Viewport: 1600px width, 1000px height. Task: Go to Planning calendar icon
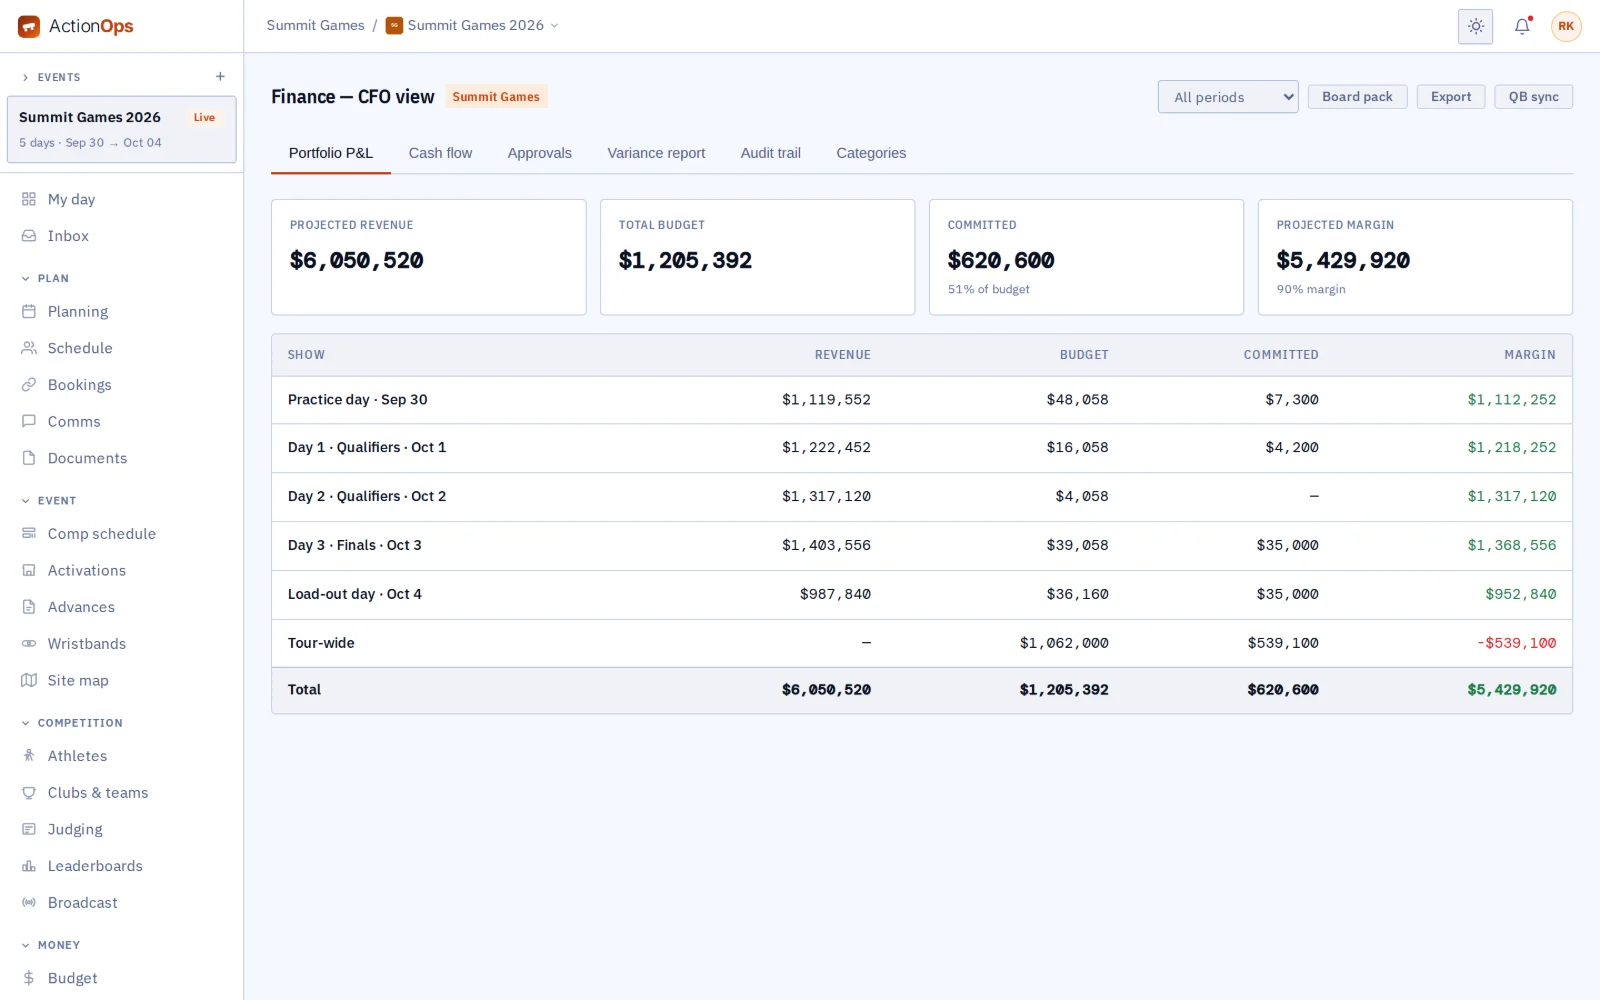(29, 312)
